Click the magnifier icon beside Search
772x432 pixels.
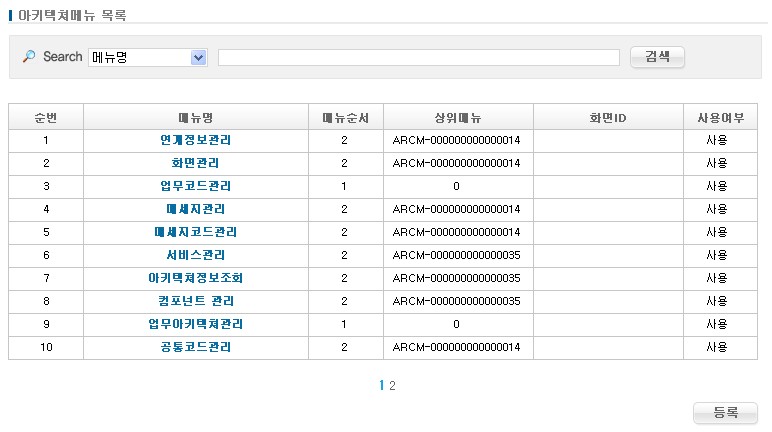[x=28, y=57]
